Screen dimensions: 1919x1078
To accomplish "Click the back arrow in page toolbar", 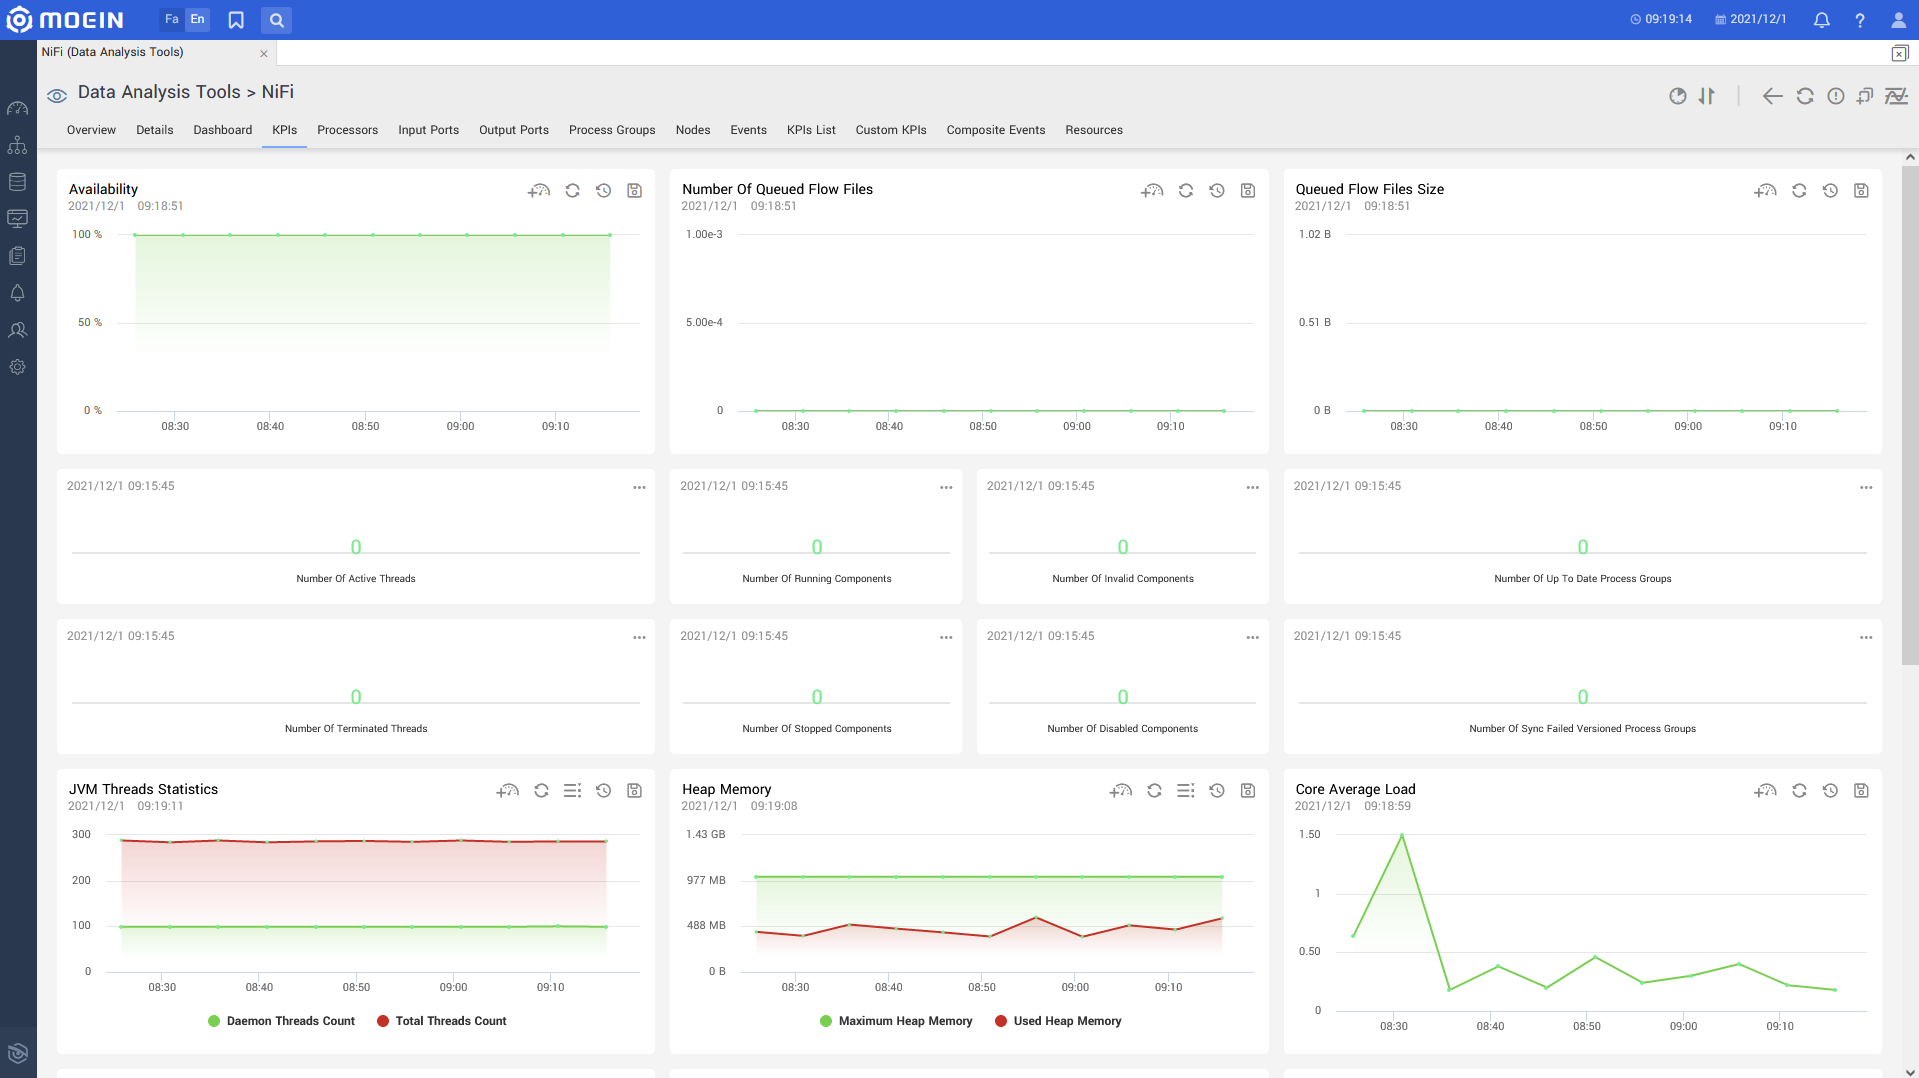I will click(1772, 96).
